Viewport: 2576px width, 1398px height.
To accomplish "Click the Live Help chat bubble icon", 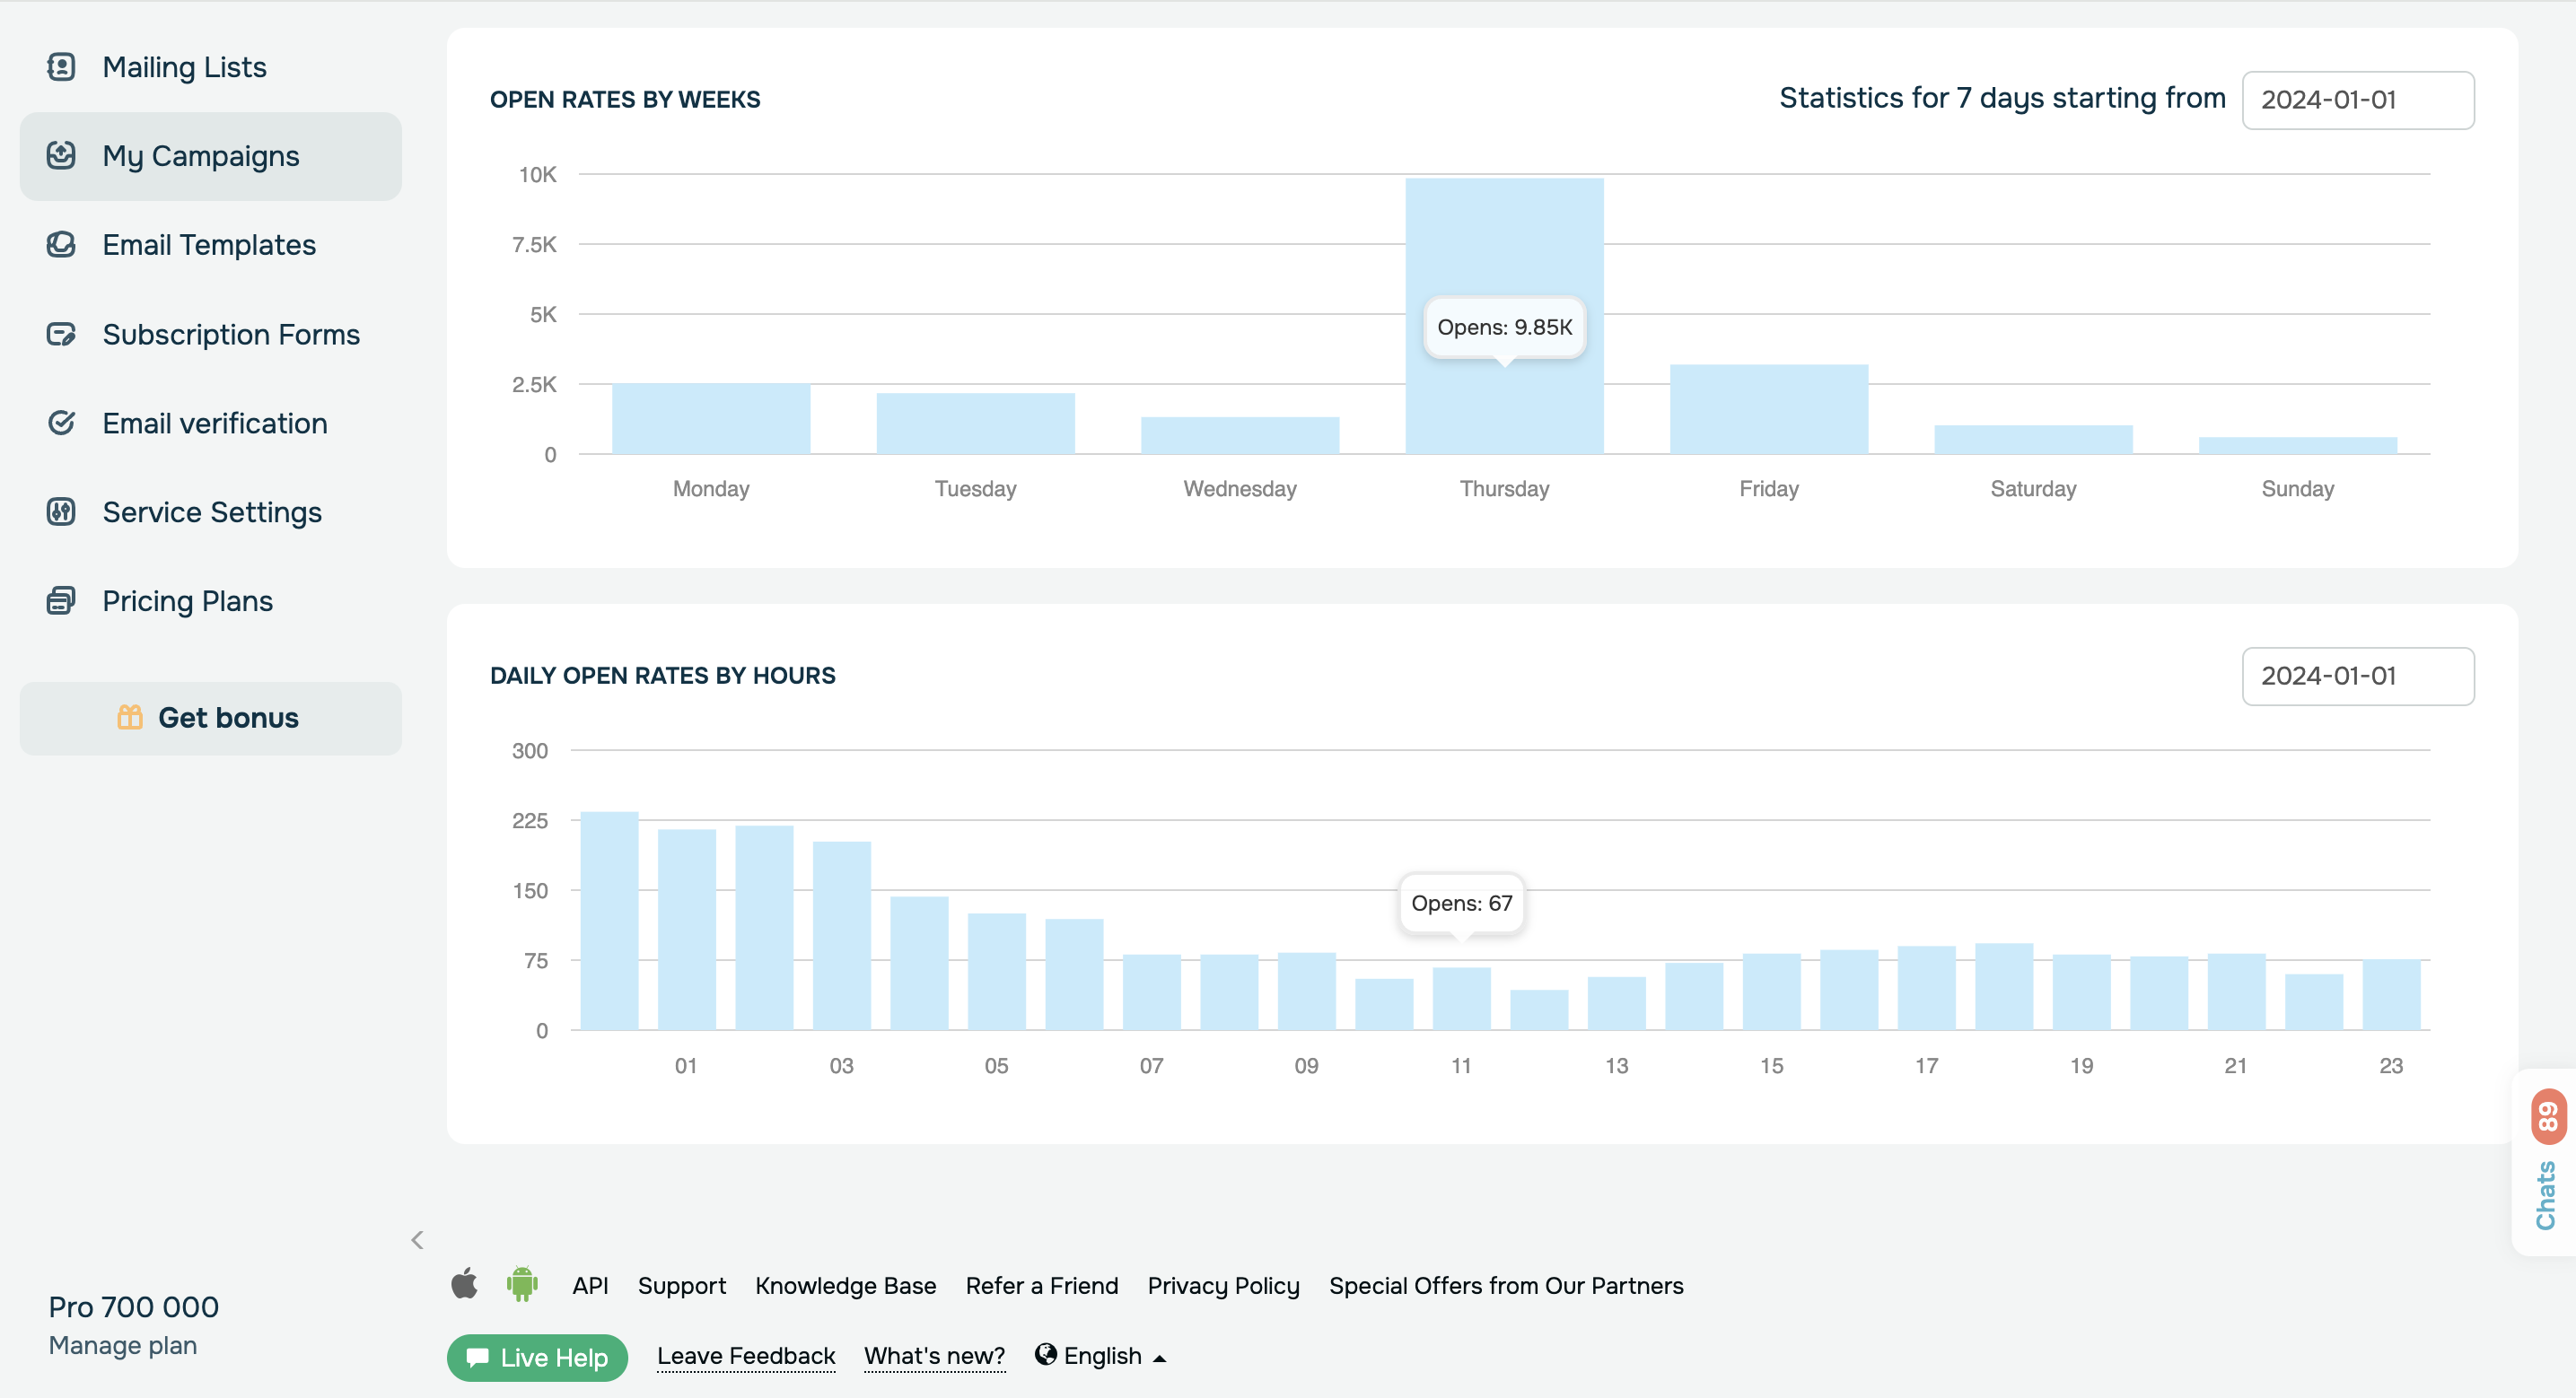I will pyautogui.click(x=479, y=1357).
